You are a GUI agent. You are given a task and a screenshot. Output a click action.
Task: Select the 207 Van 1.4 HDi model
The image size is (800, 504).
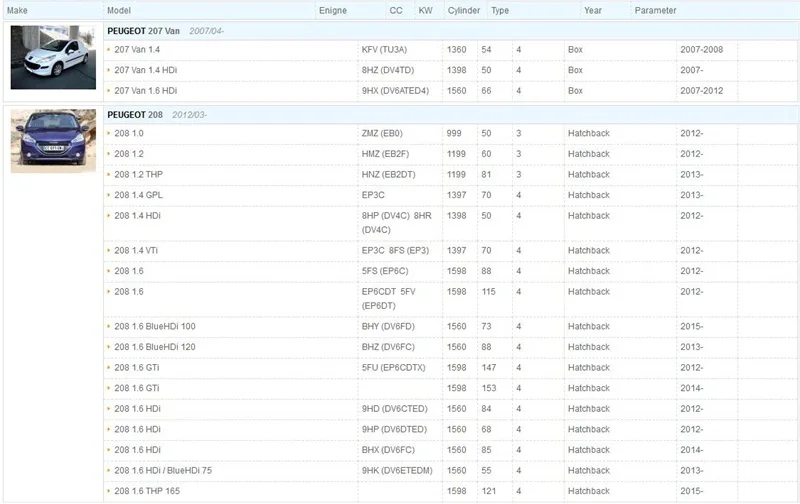pos(145,70)
